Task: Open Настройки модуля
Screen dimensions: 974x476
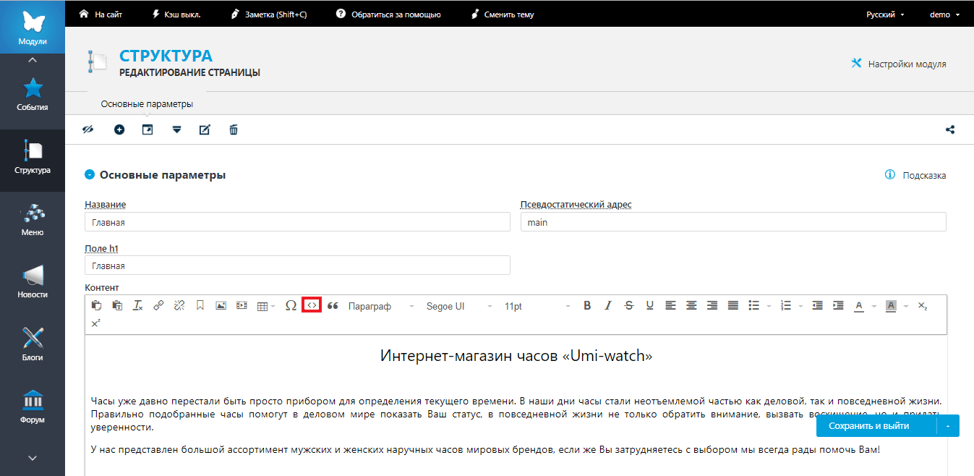Action: [898, 63]
